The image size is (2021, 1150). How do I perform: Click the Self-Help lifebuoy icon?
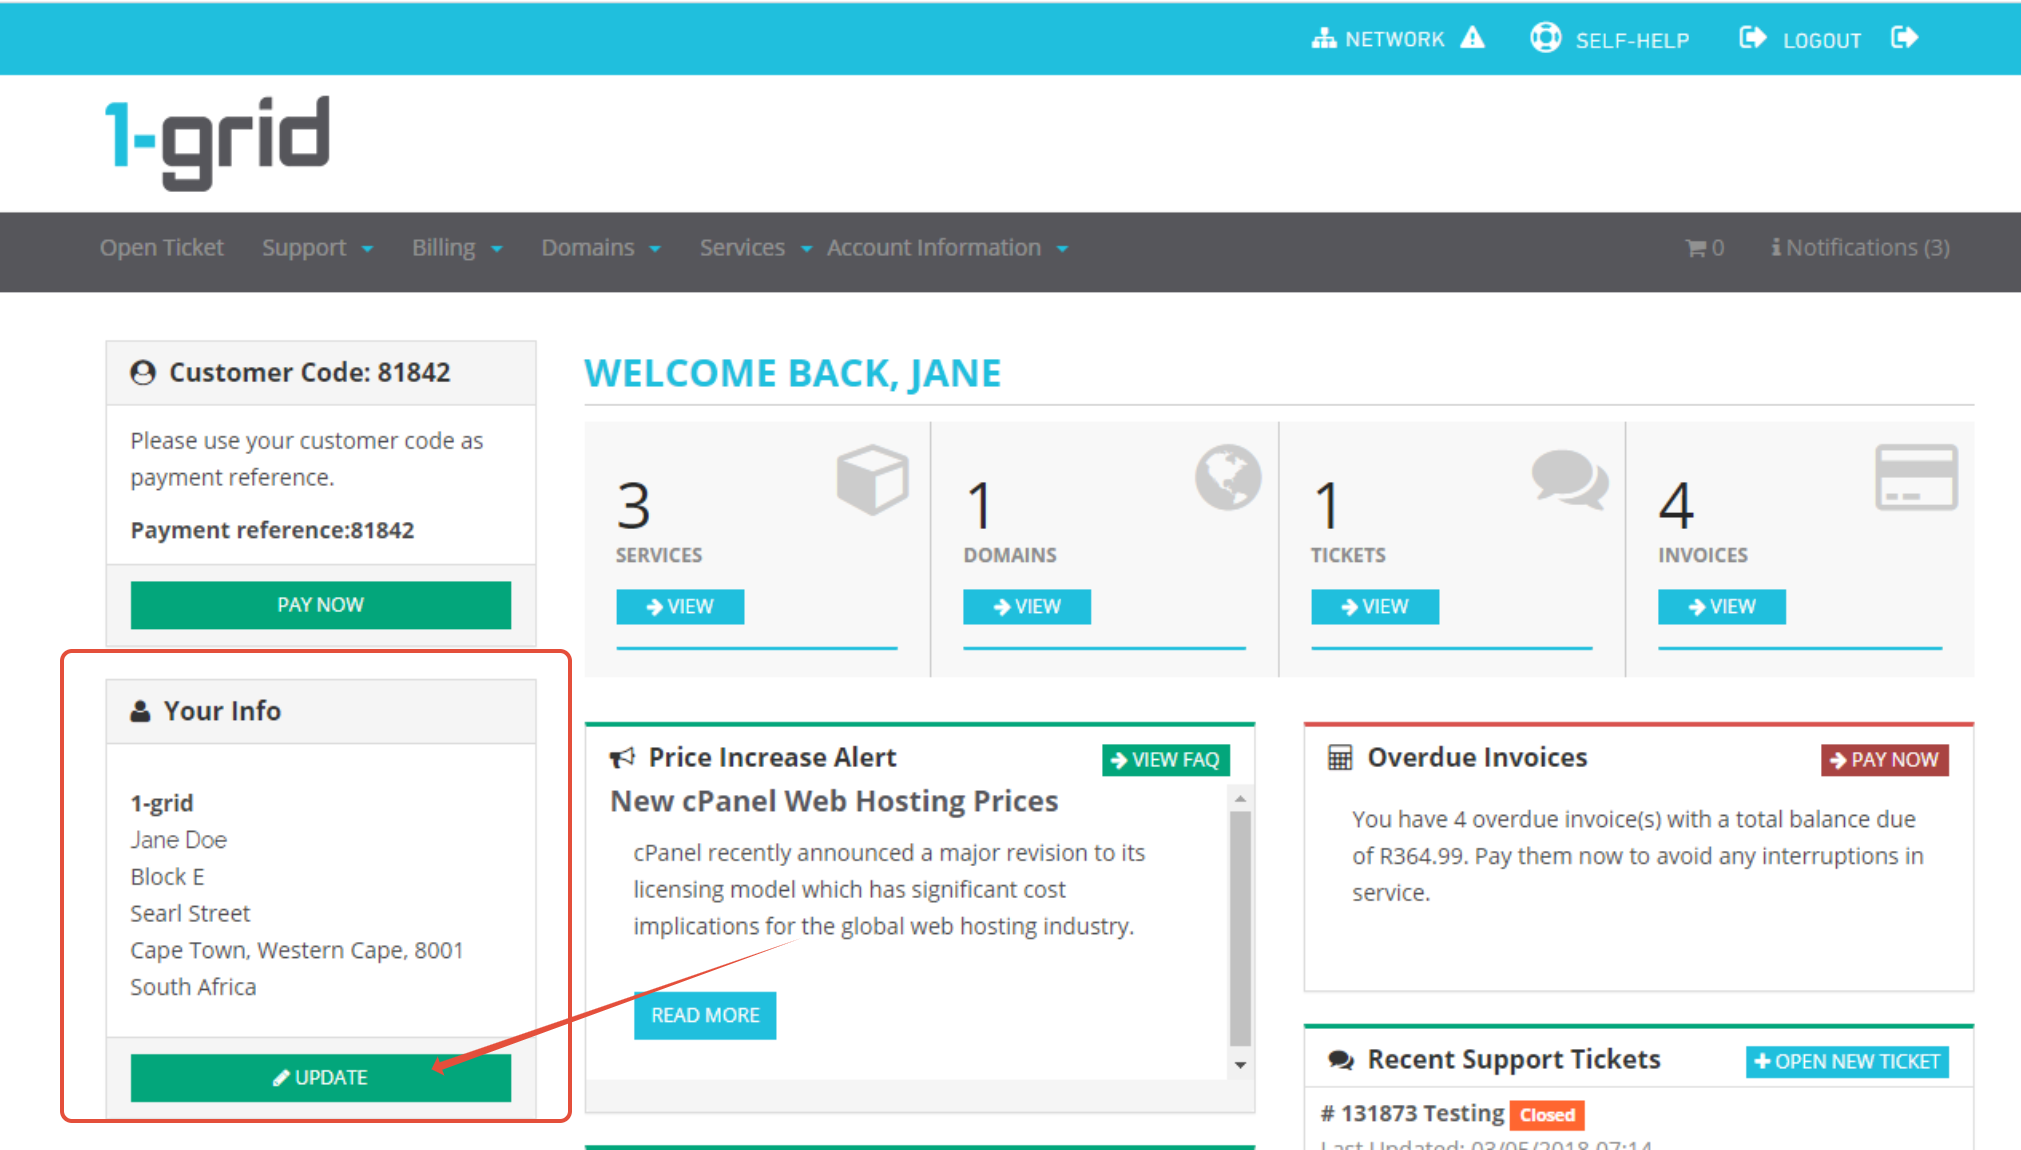pyautogui.click(x=1545, y=38)
